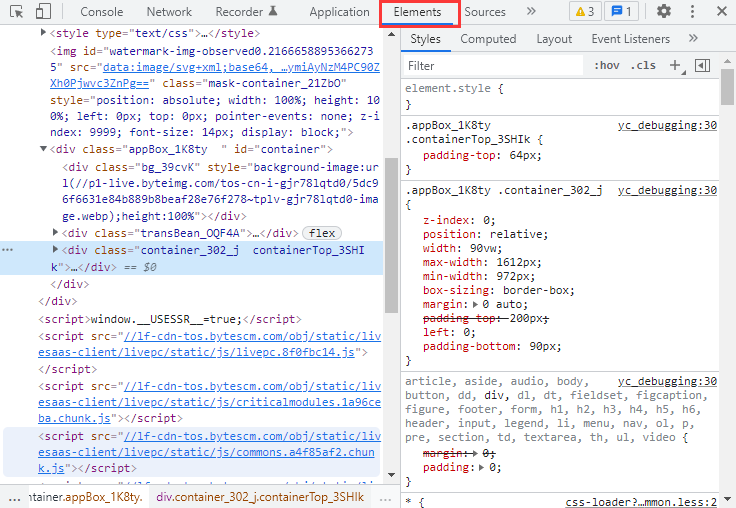Expand the struck-through margin 0 shorthand
This screenshot has width=736, height=508.
pyautogui.click(x=475, y=454)
